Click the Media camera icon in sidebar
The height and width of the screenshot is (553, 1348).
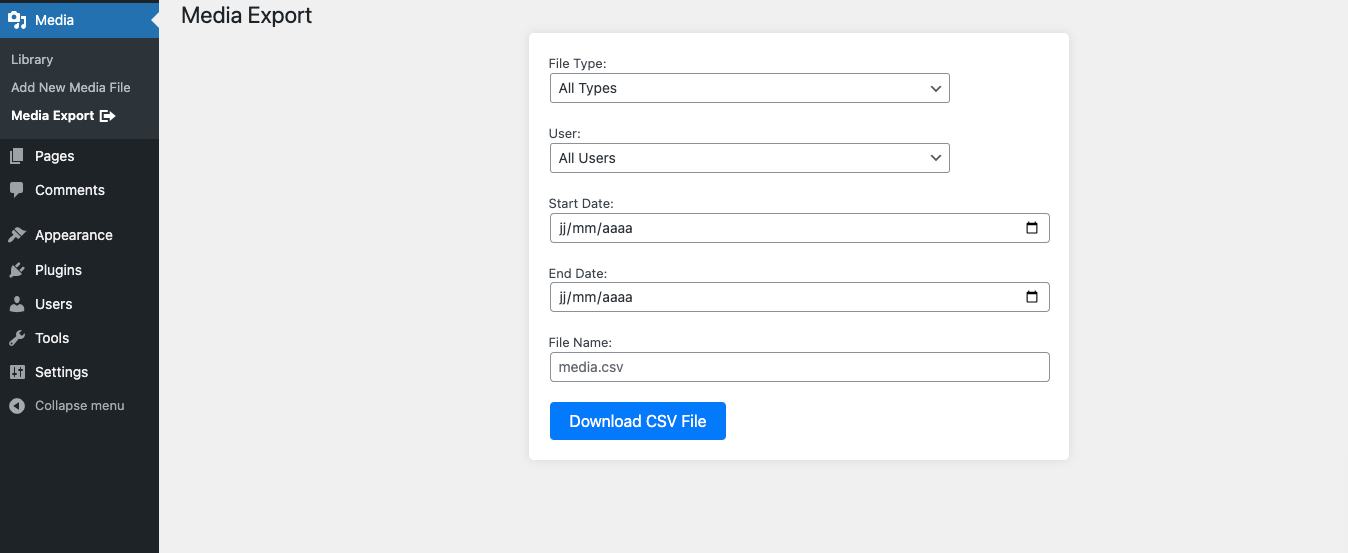[17, 20]
